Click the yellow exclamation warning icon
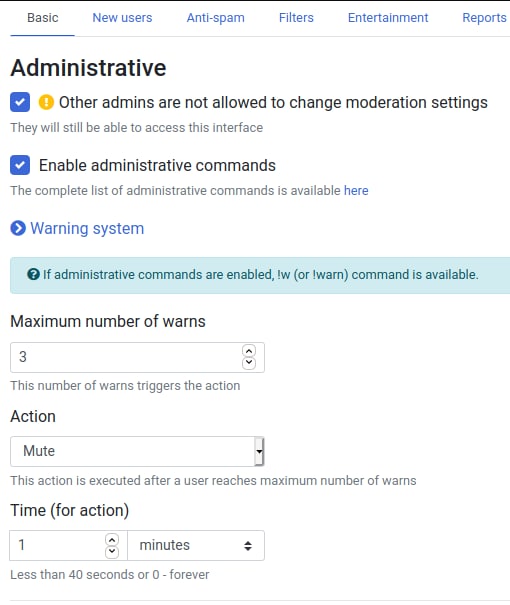This screenshot has width=510, height=605. coord(46,102)
